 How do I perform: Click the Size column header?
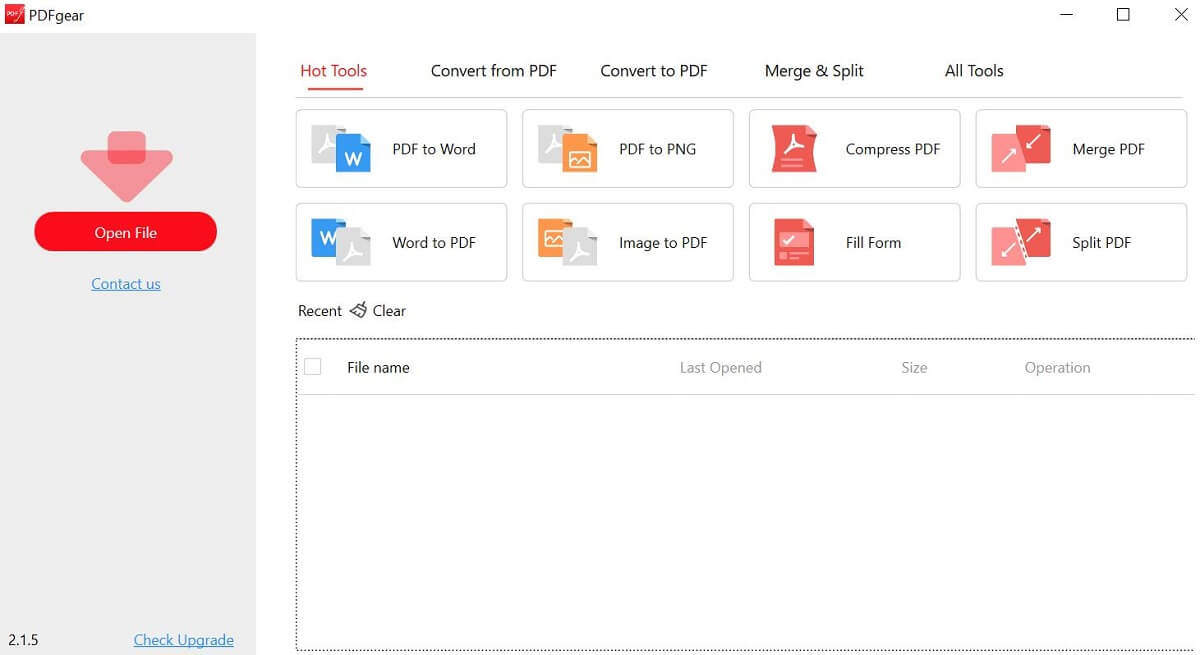pos(914,367)
